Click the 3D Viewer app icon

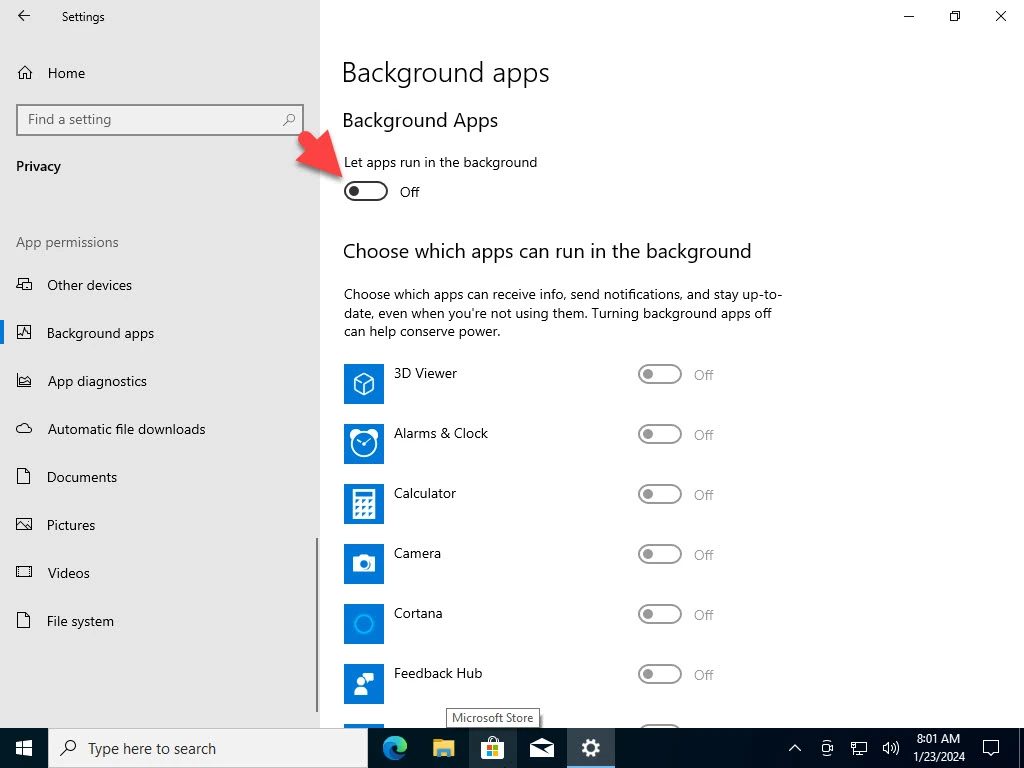click(364, 384)
